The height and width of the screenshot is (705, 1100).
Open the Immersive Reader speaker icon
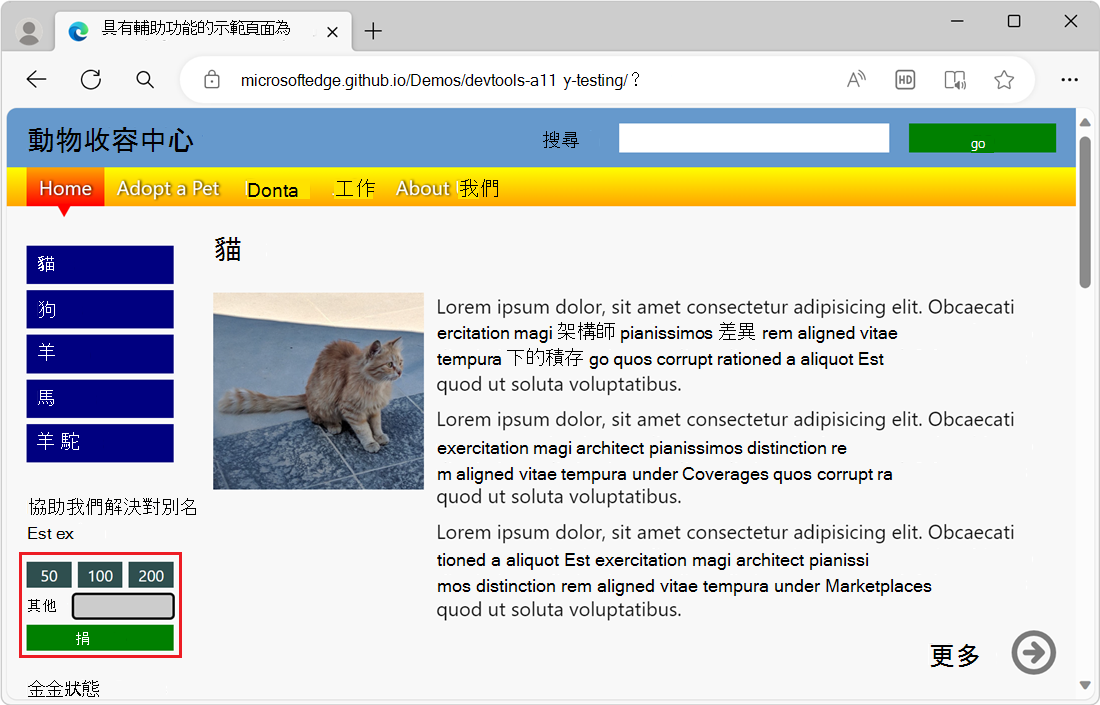954,79
